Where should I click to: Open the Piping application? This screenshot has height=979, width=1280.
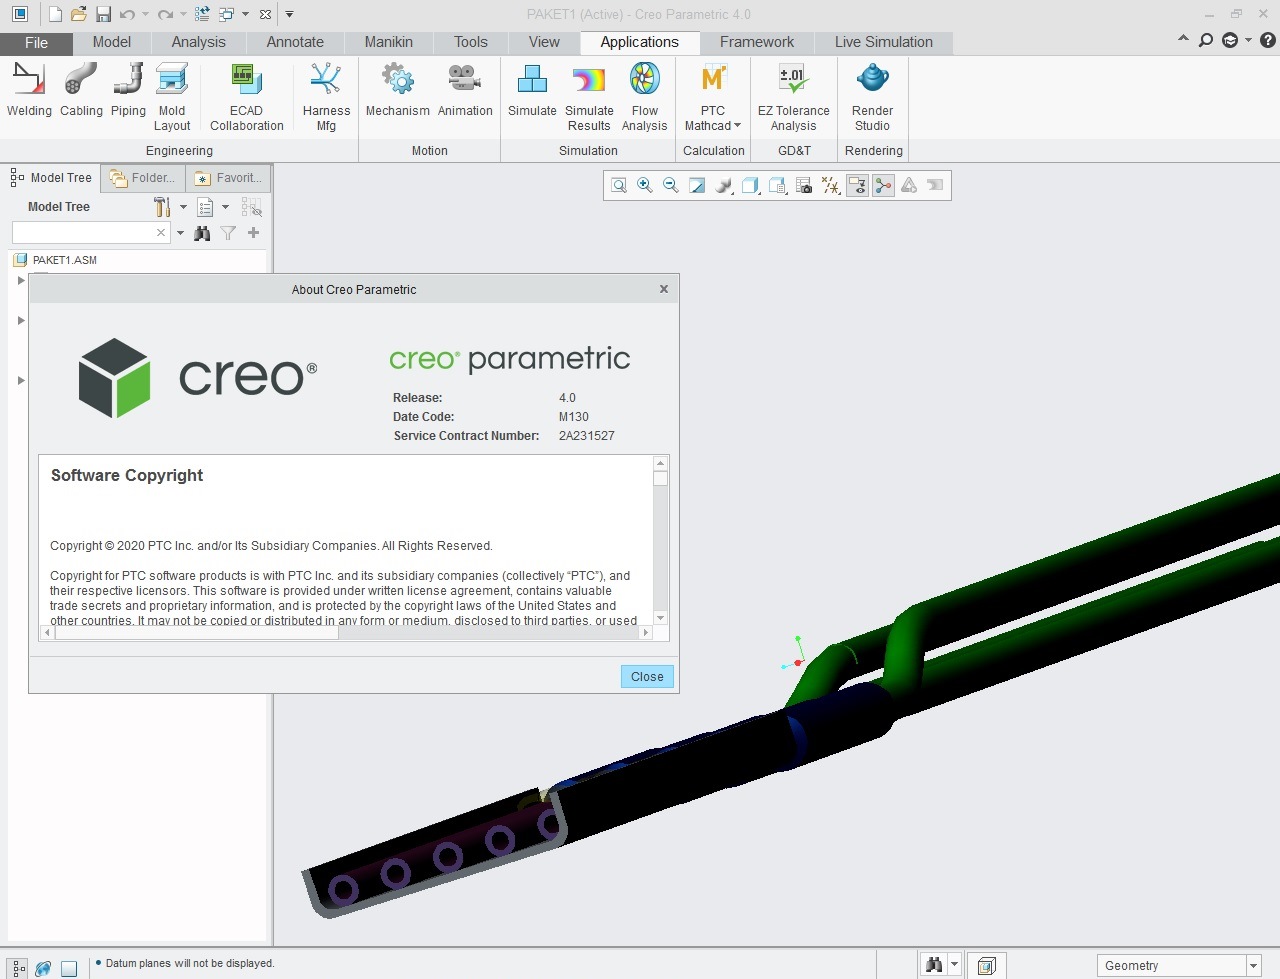click(x=128, y=90)
